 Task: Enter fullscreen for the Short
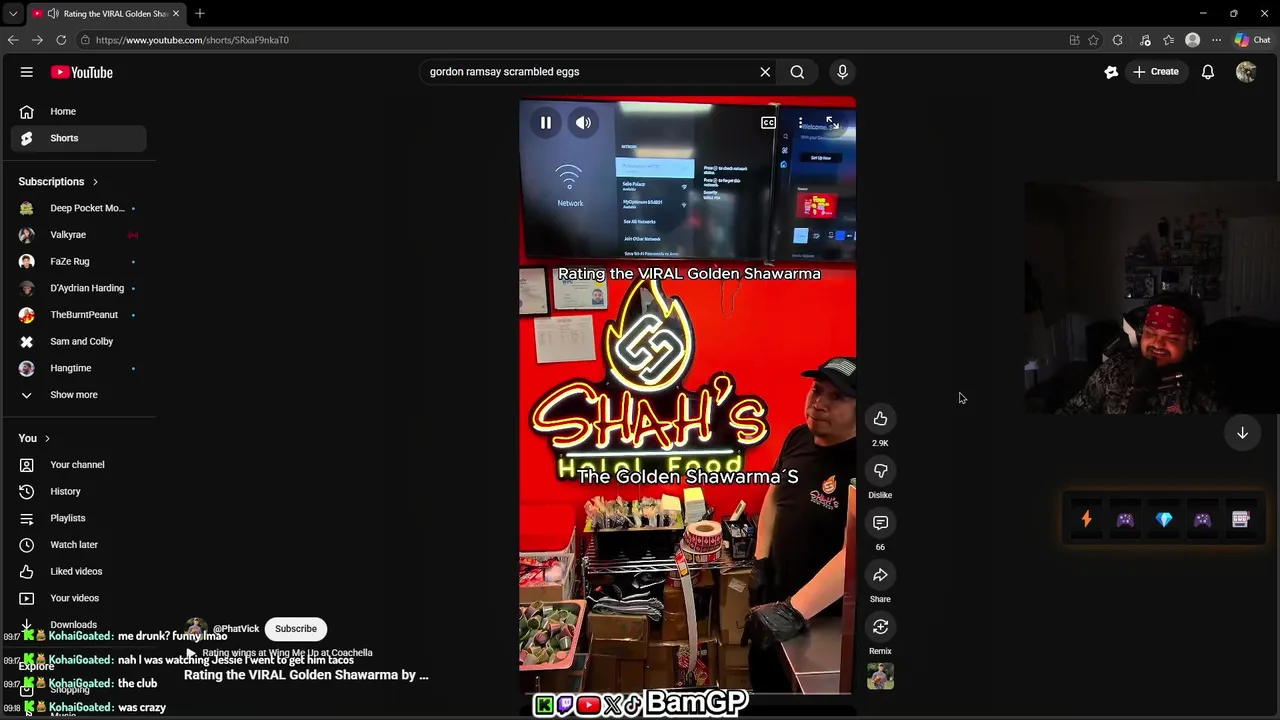coord(832,123)
